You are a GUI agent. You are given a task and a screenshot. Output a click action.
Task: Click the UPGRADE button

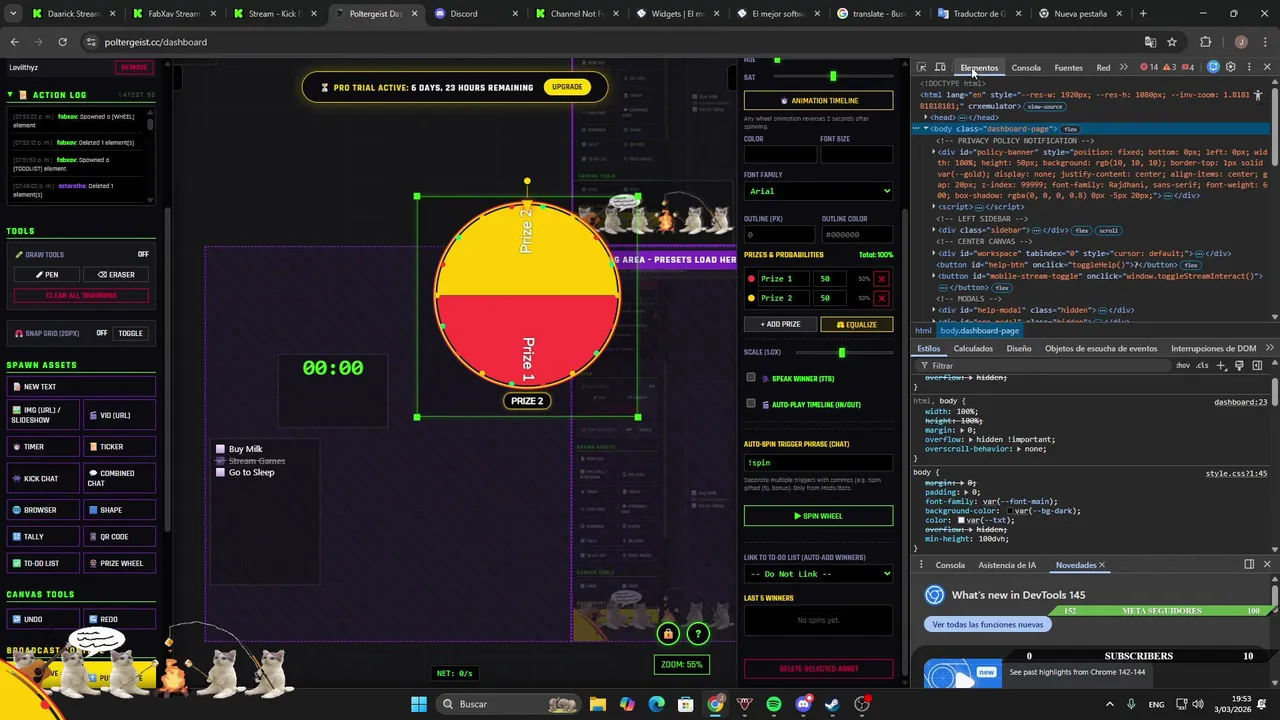pos(567,87)
